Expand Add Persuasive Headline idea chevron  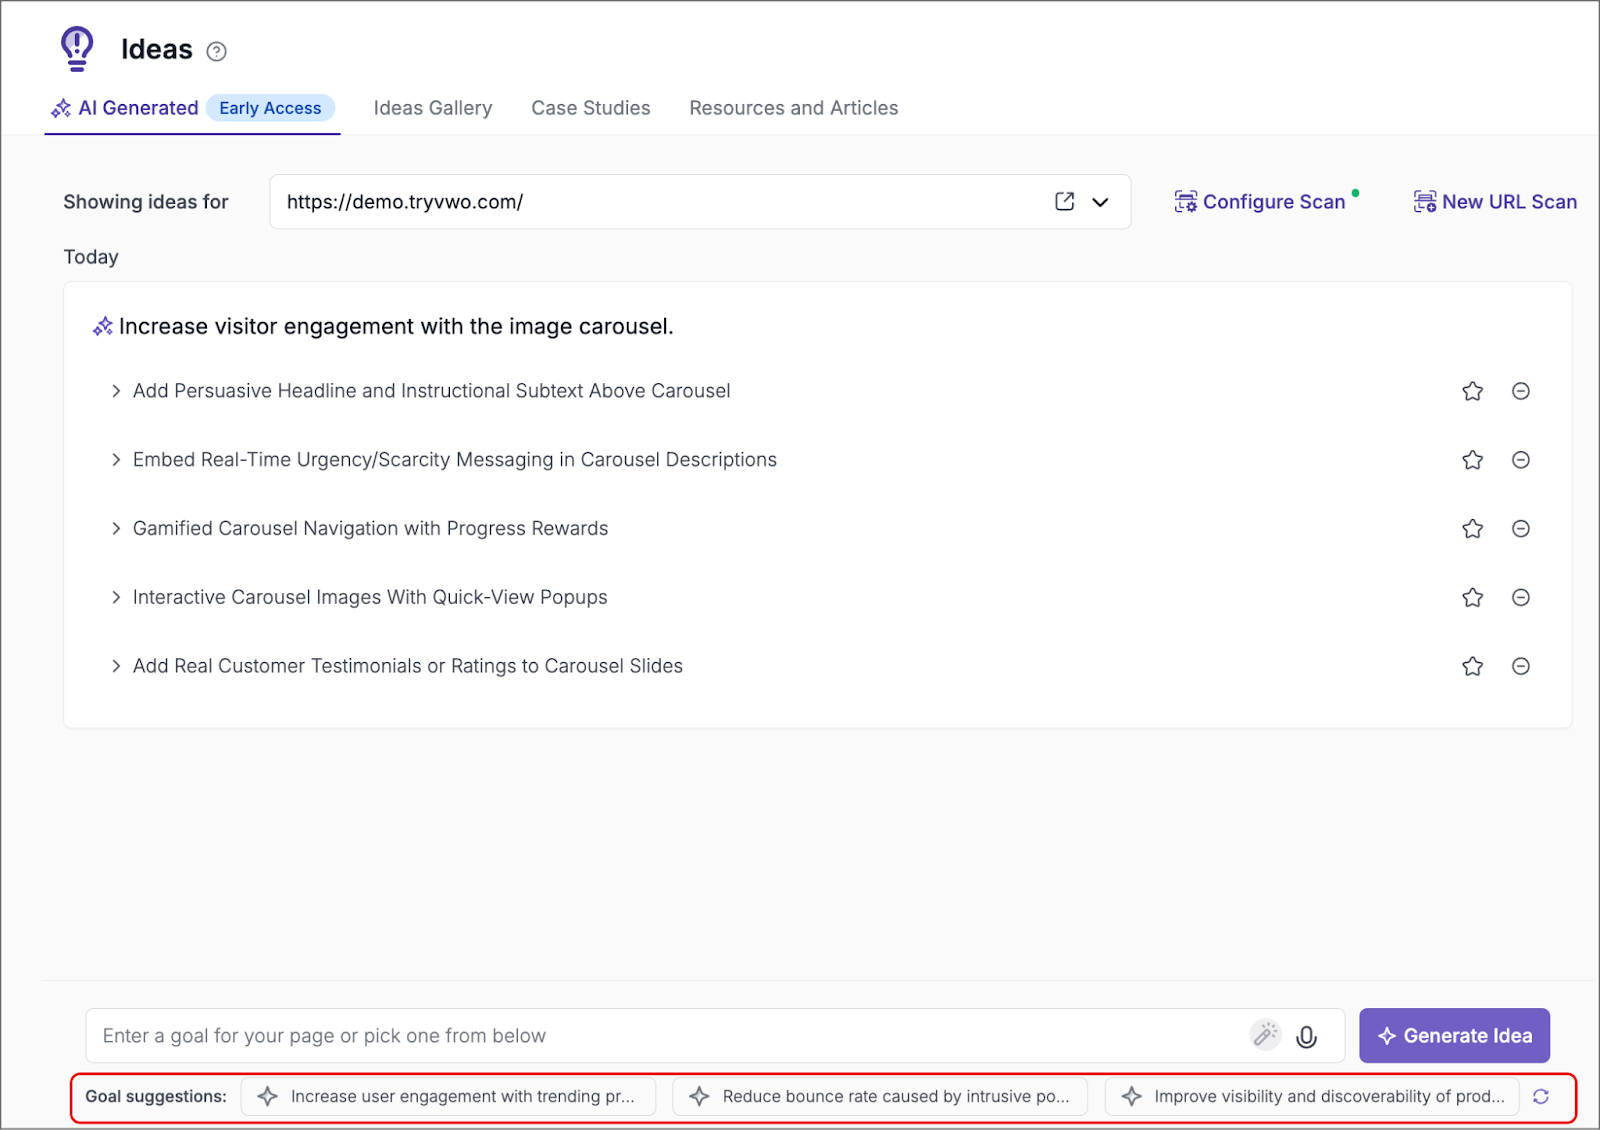point(116,391)
